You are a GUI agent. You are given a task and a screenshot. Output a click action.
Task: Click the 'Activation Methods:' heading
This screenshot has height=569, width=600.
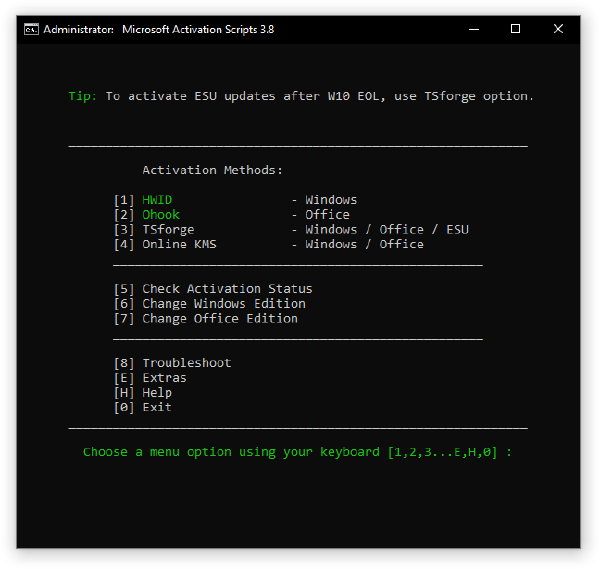[212, 170]
